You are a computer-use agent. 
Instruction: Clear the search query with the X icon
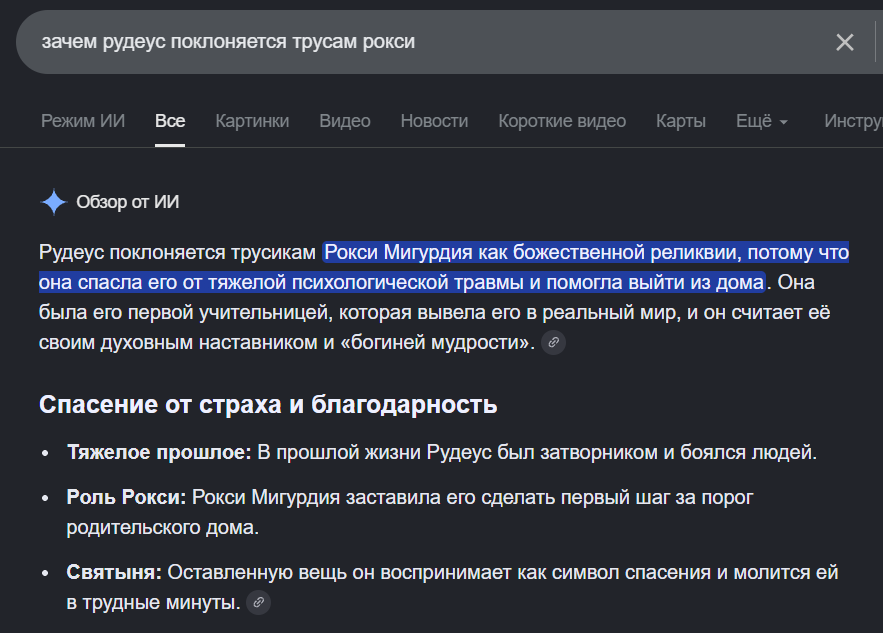tap(844, 42)
